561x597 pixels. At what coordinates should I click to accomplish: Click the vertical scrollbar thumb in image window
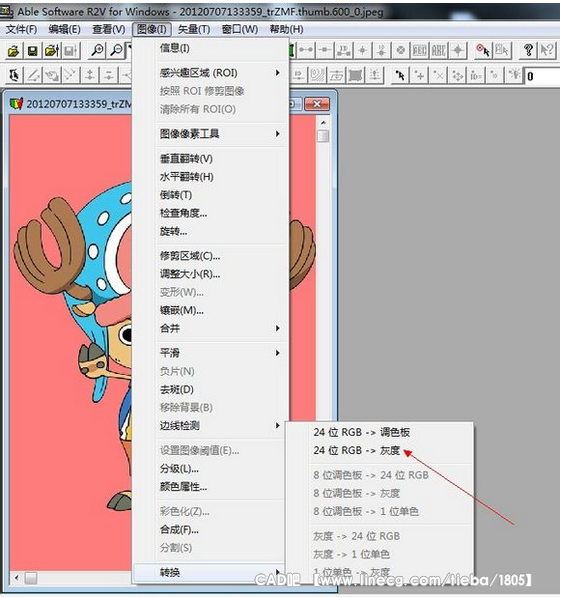click(x=323, y=136)
